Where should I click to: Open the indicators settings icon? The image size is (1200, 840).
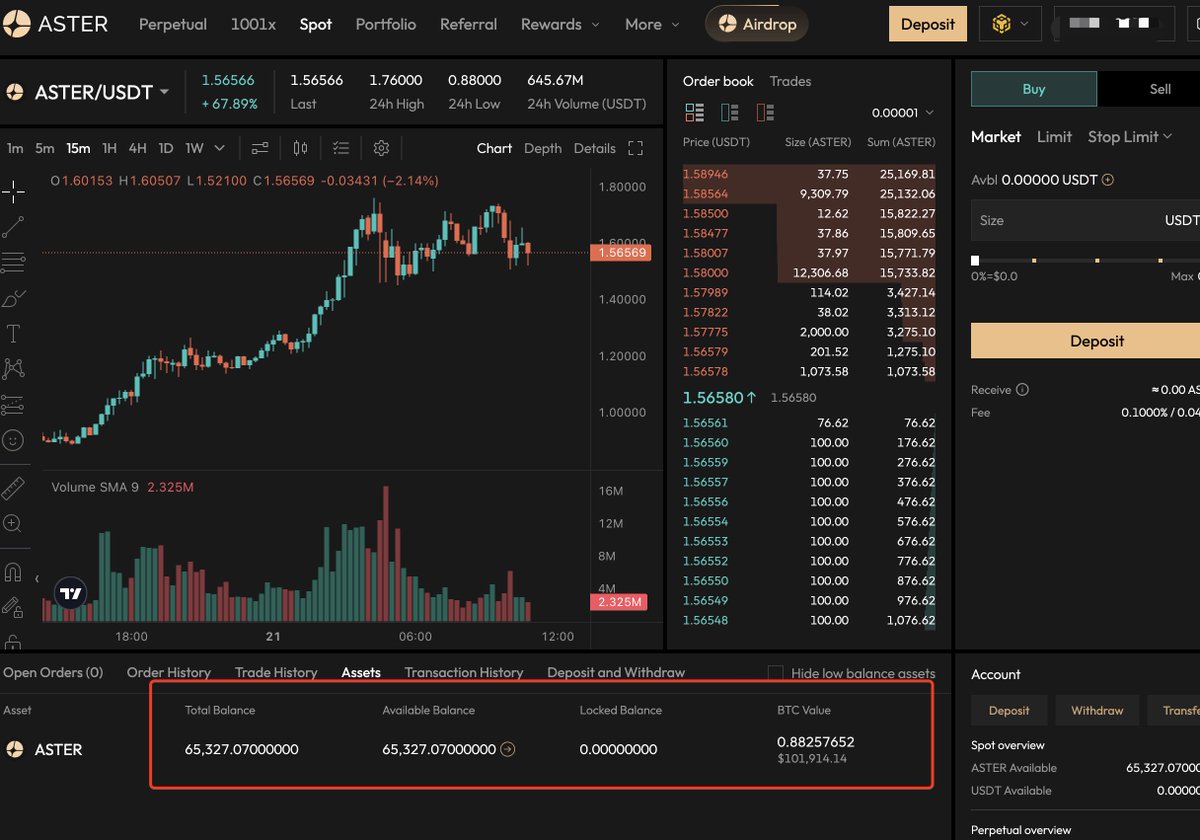[x=260, y=148]
